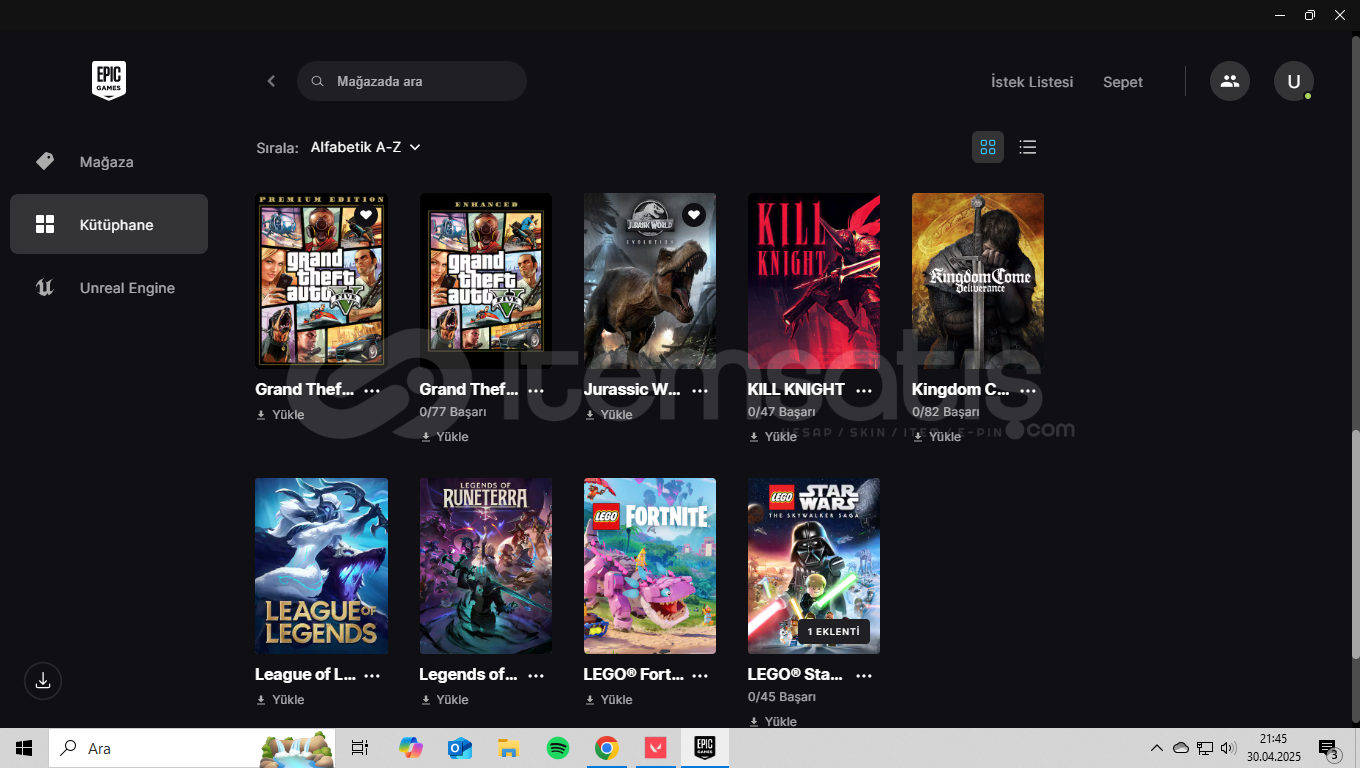Open GTA V Premium Edition cover

click(x=321, y=281)
